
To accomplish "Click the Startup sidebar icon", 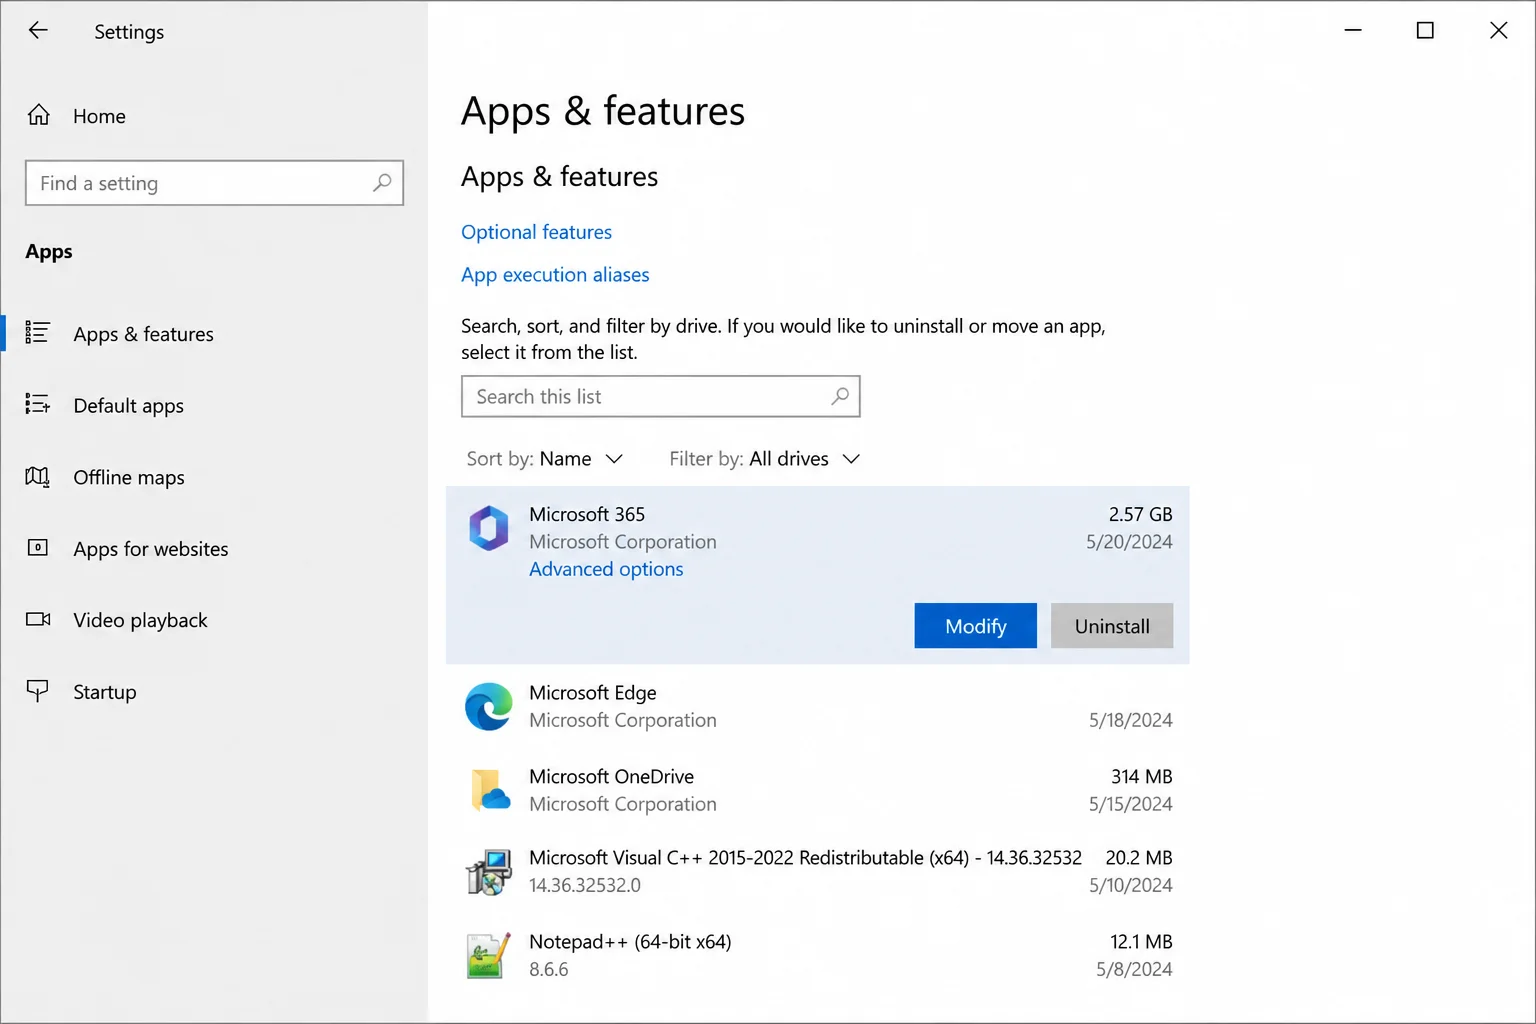I will click(x=37, y=691).
